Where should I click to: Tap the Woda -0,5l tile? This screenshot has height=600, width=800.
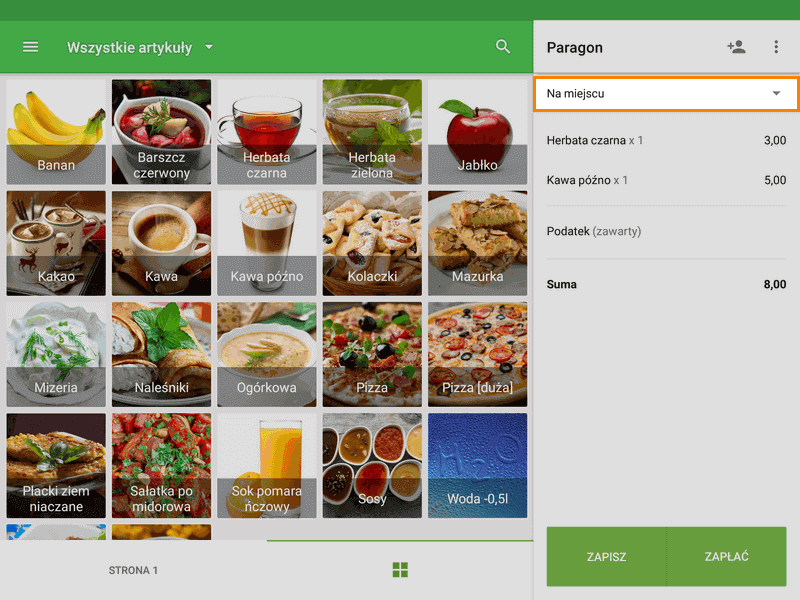tap(477, 465)
